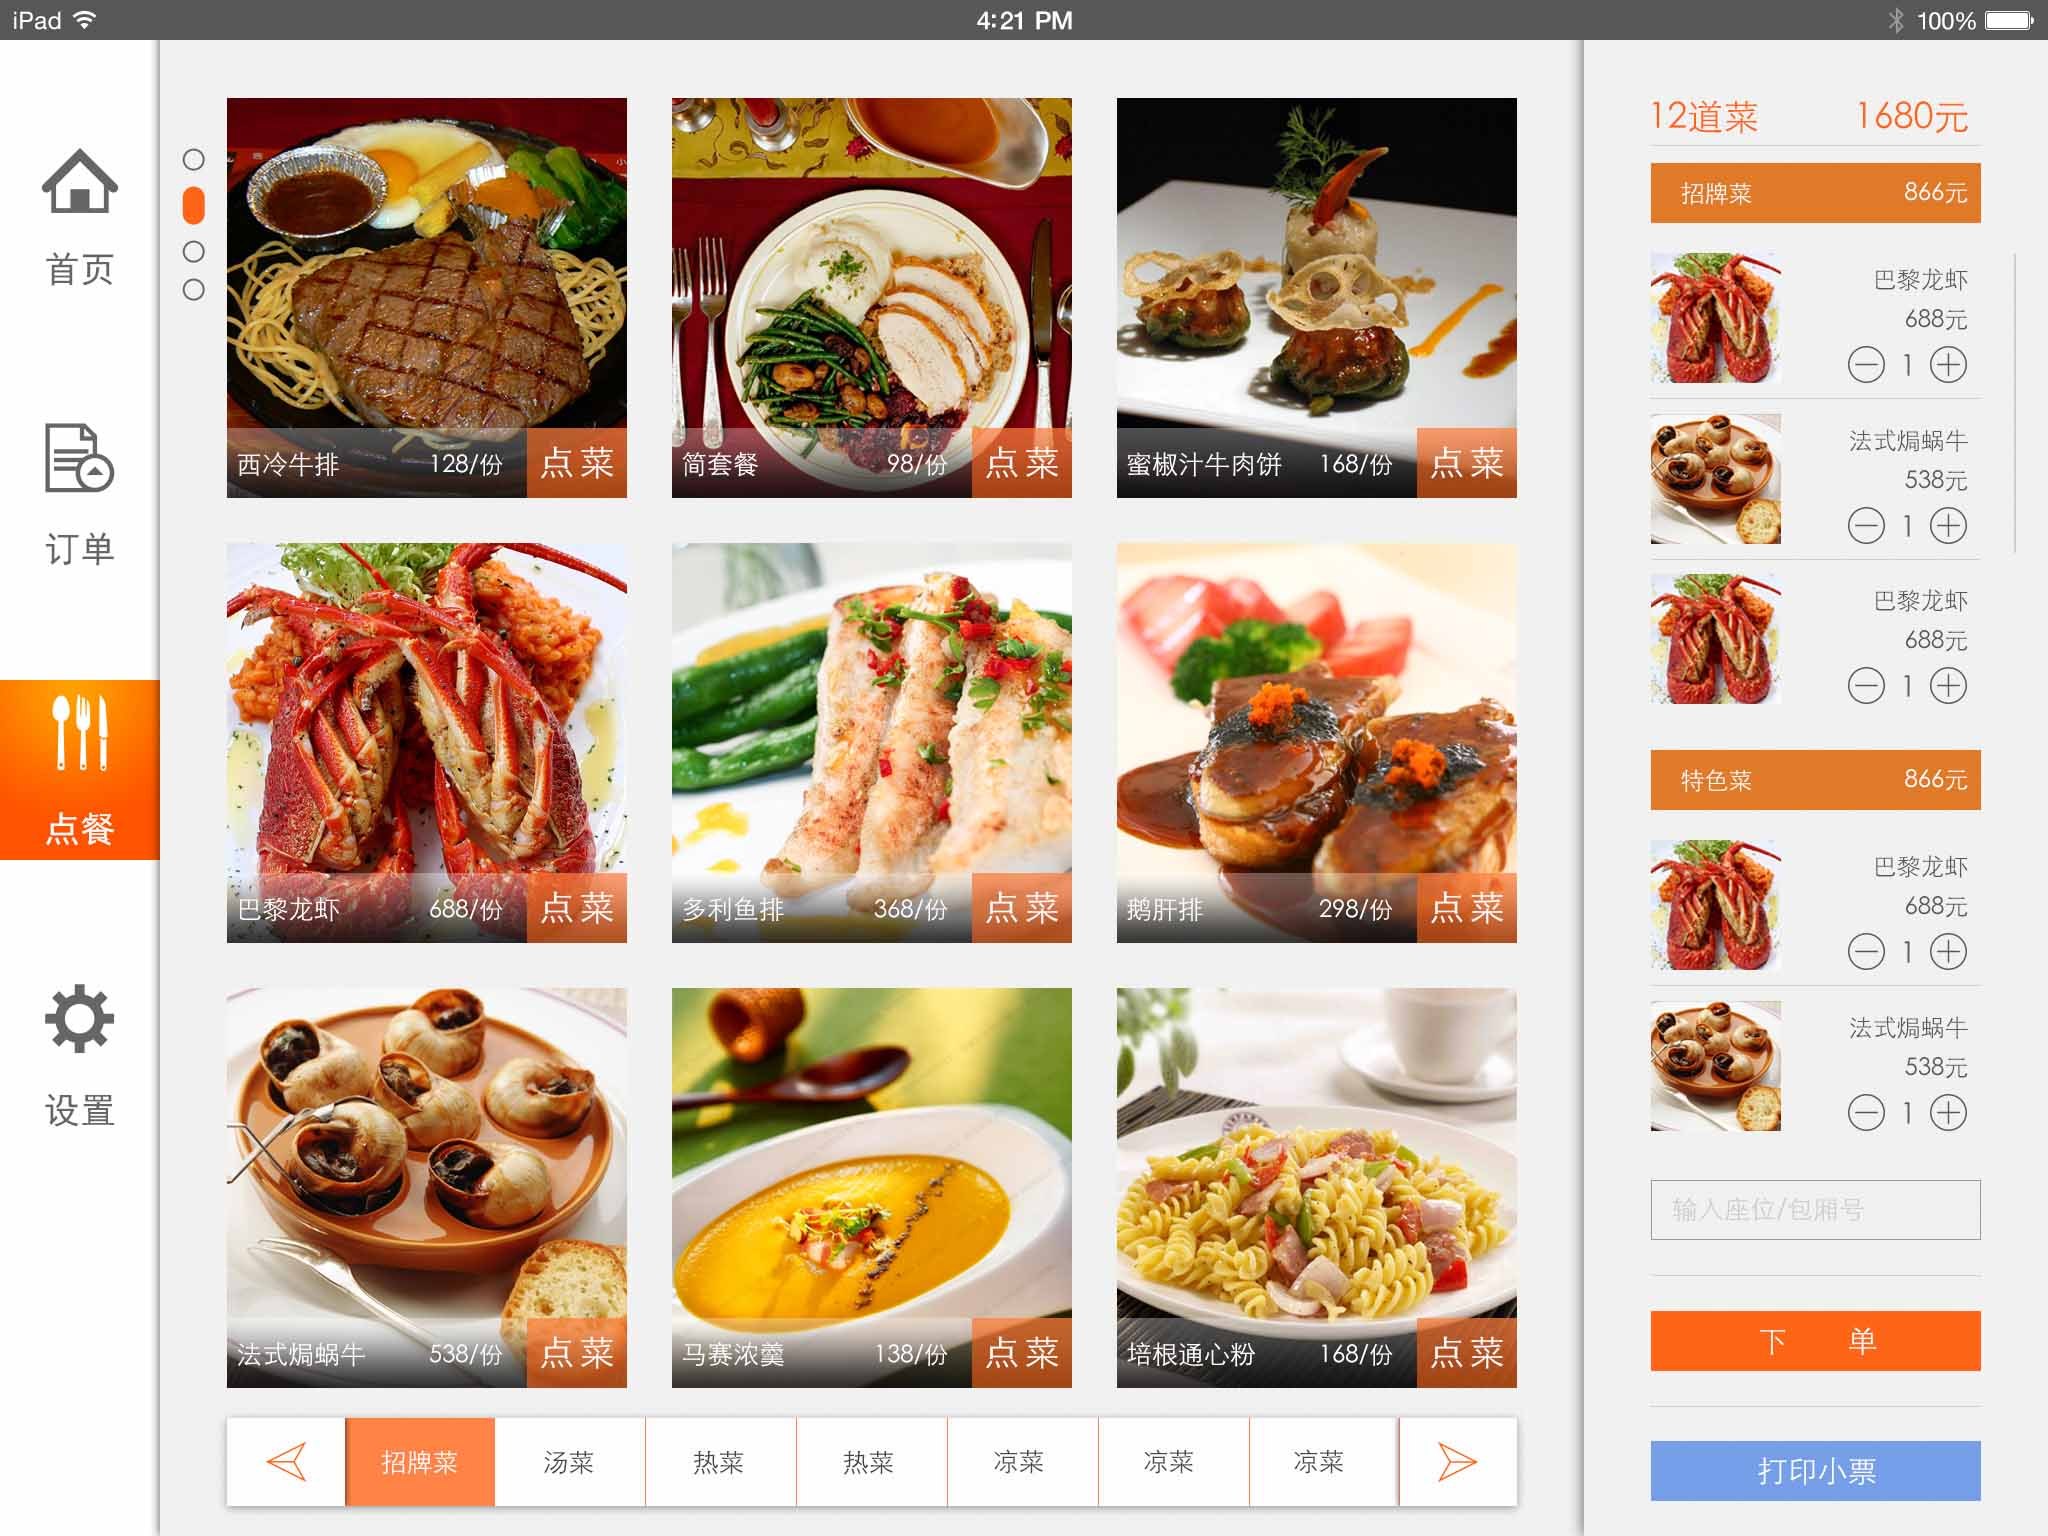
Task: Open the 设置 gear icon
Action: point(80,1019)
